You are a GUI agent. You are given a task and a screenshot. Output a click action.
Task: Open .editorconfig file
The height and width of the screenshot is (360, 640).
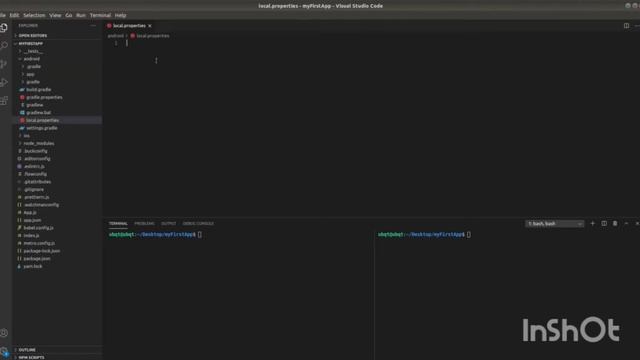[x=37, y=158]
